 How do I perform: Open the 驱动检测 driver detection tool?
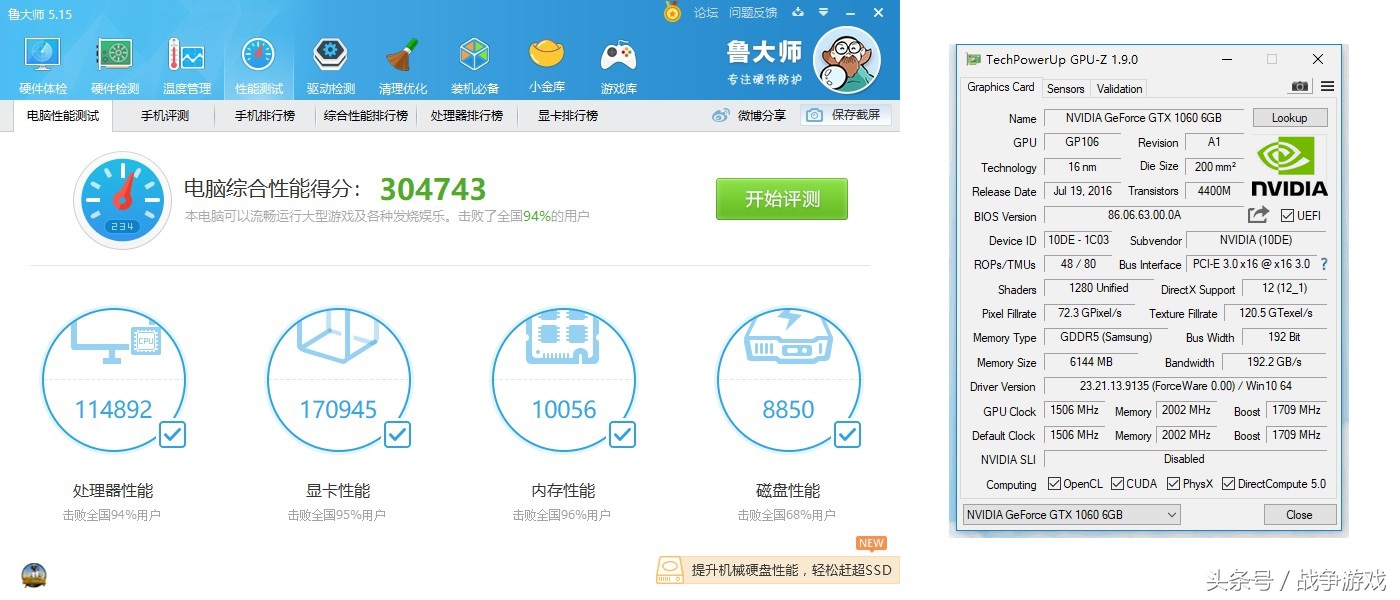click(x=330, y=60)
